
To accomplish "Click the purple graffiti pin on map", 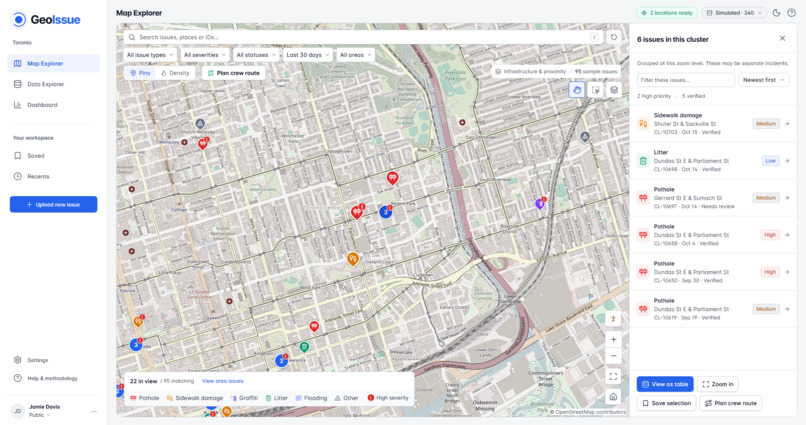I will click(x=539, y=204).
